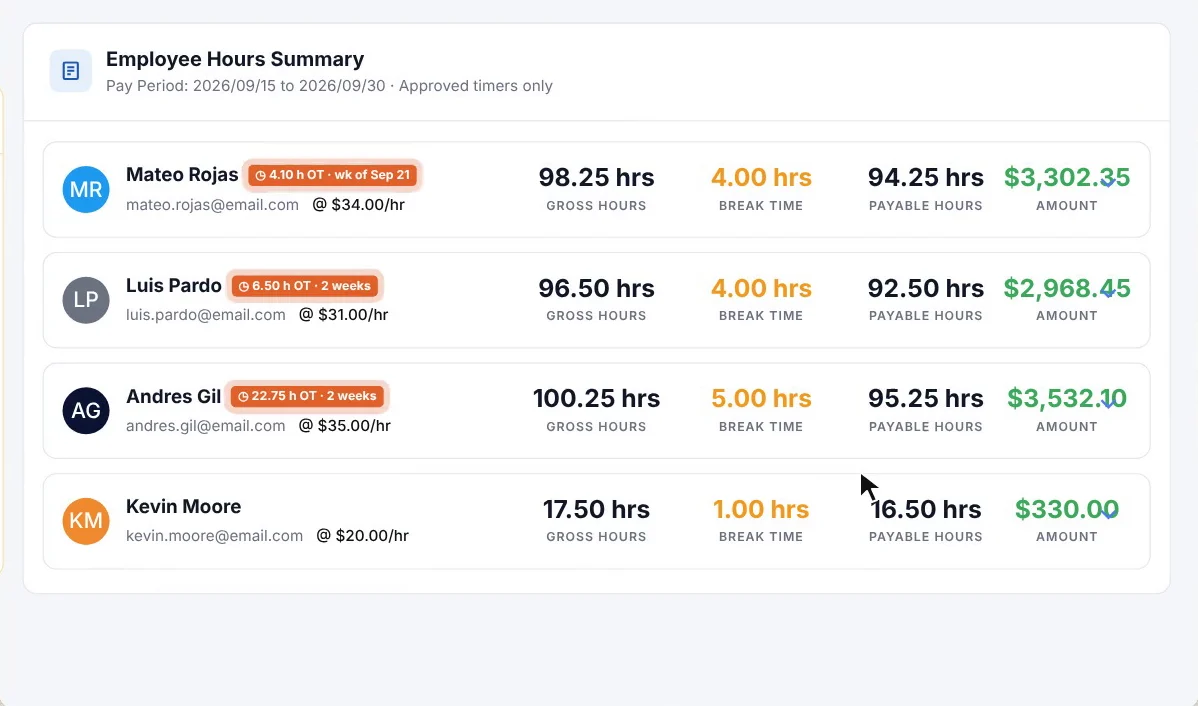Select the name 'Mateo Rojas'

click(x=182, y=174)
